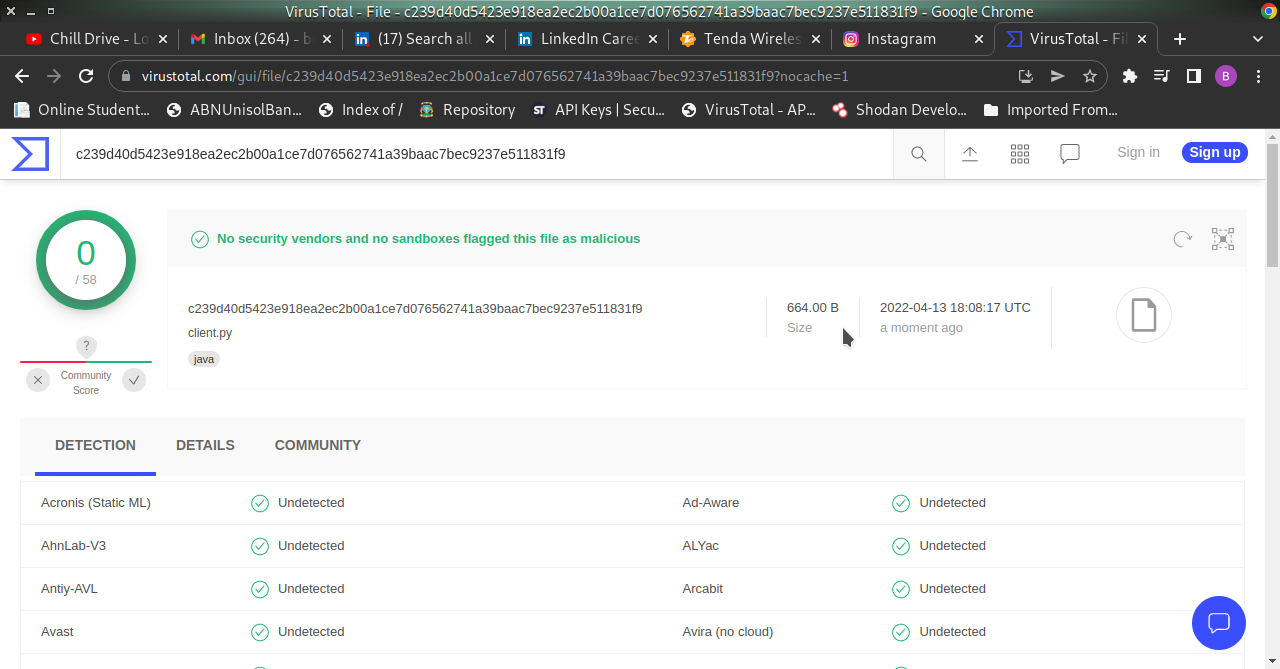Click the VirusTotal logo icon
The image size is (1280, 669).
click(30, 154)
